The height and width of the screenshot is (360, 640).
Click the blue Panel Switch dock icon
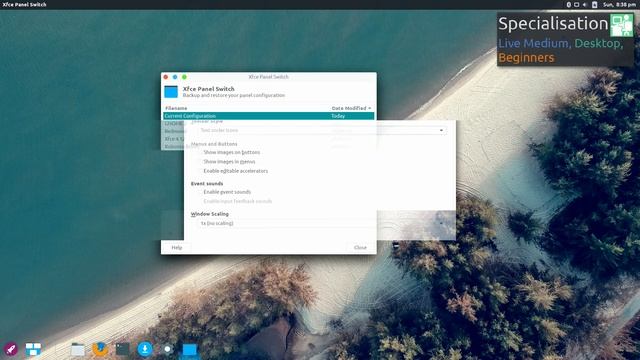[189, 350]
